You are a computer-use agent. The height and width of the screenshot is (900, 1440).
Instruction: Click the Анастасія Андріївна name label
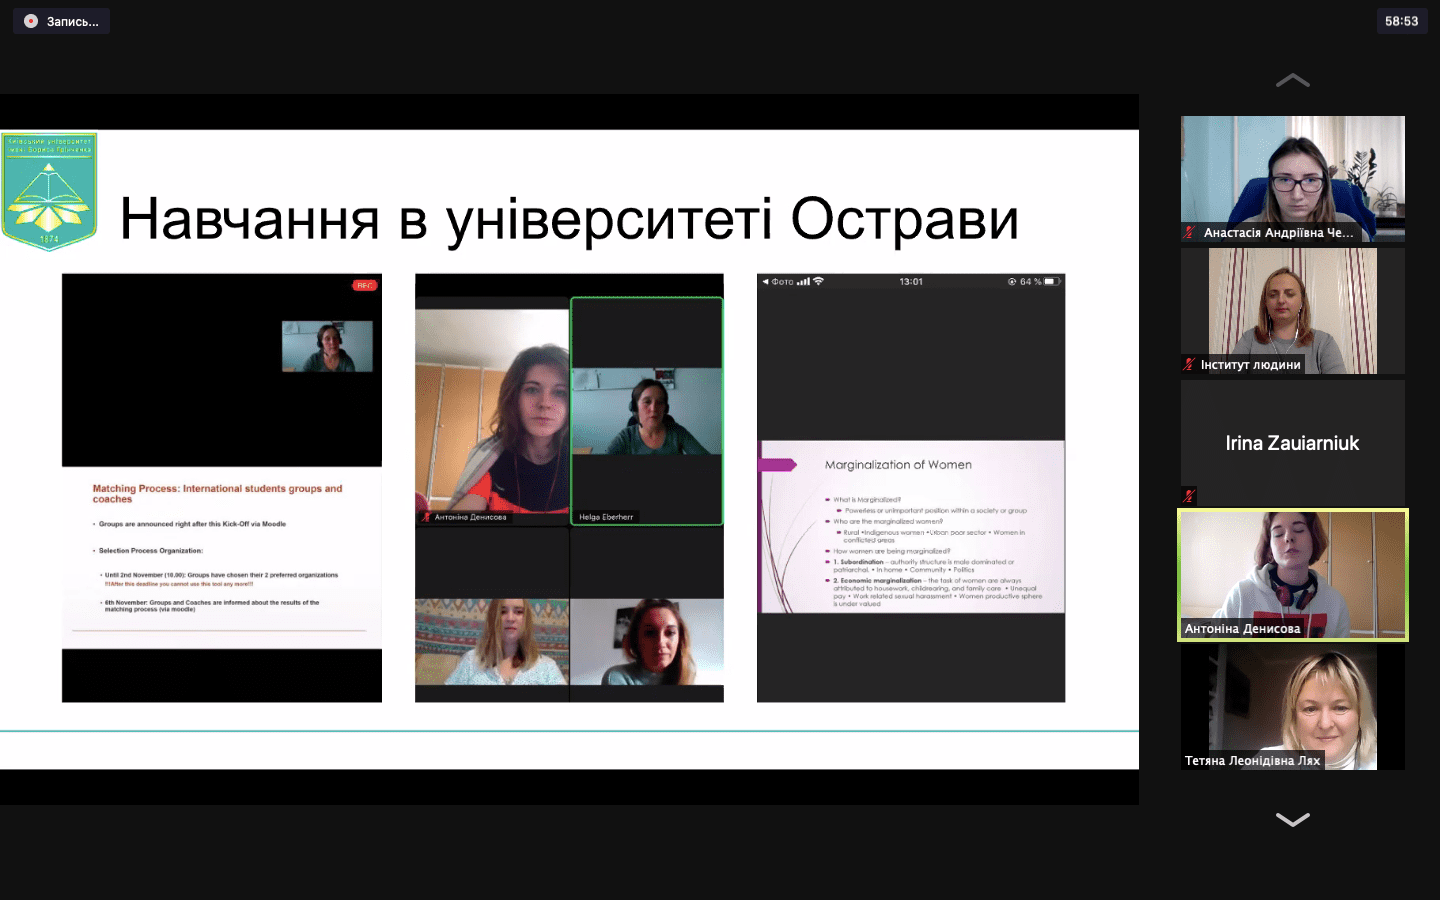(x=1278, y=232)
